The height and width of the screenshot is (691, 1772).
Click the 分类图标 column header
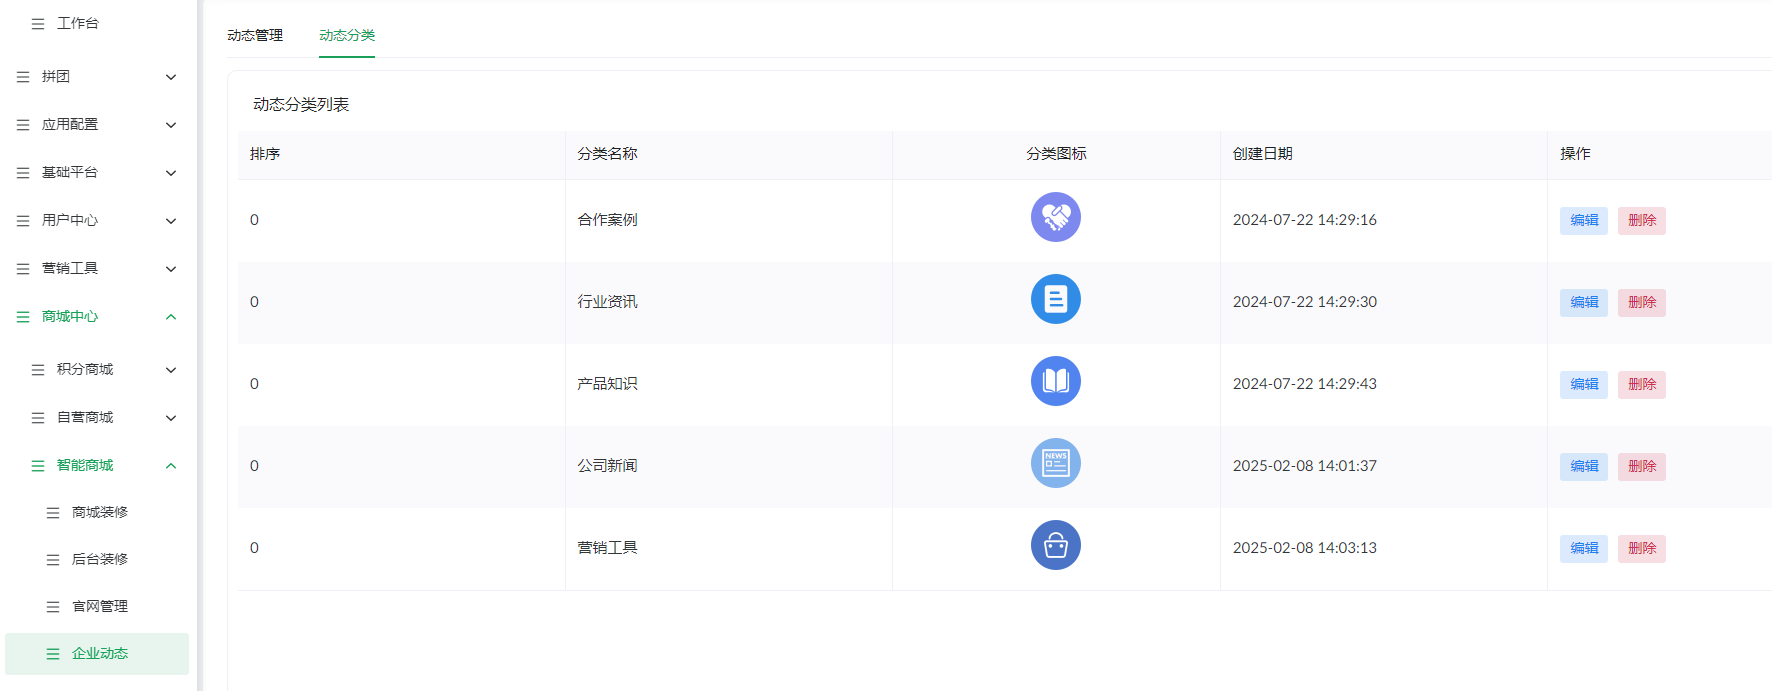pyautogui.click(x=1056, y=154)
